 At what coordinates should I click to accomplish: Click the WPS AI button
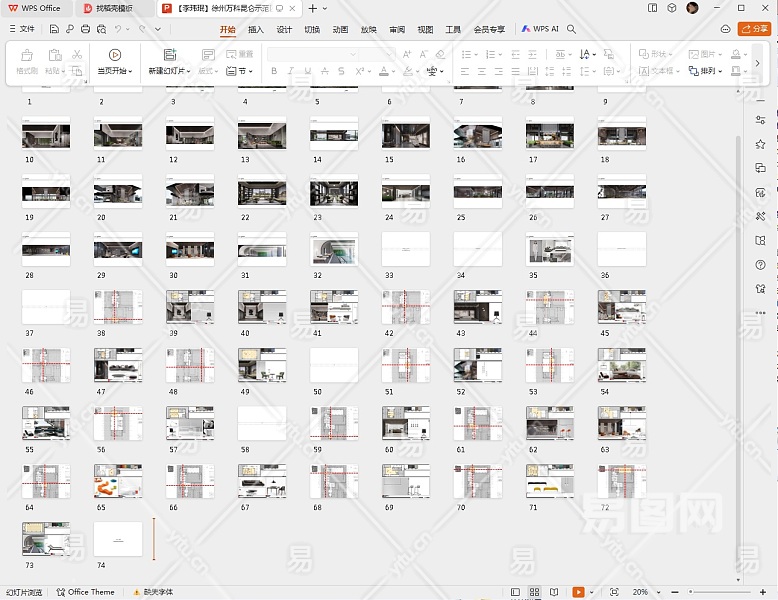[541, 29]
